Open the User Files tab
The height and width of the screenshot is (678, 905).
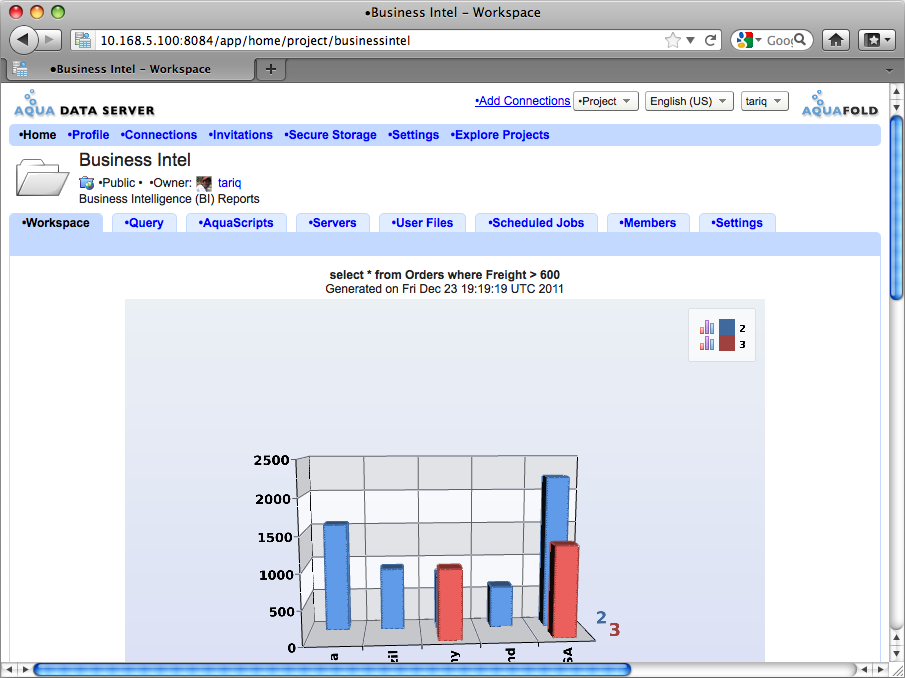(422, 223)
